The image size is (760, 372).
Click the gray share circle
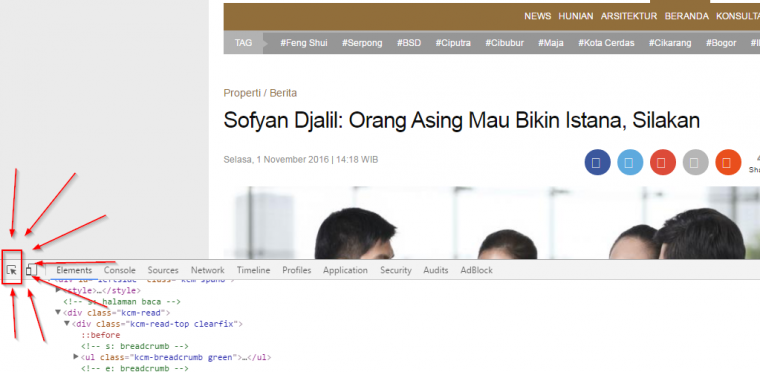[695, 162]
